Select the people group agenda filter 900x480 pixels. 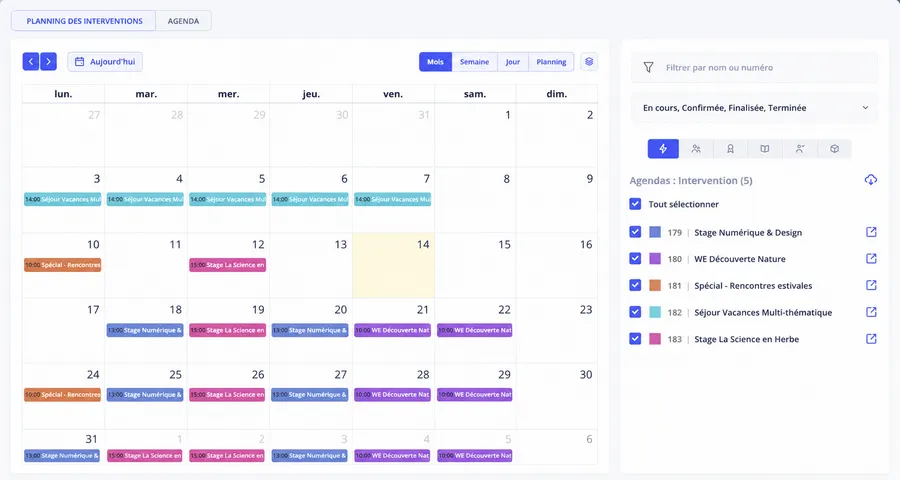coord(696,149)
